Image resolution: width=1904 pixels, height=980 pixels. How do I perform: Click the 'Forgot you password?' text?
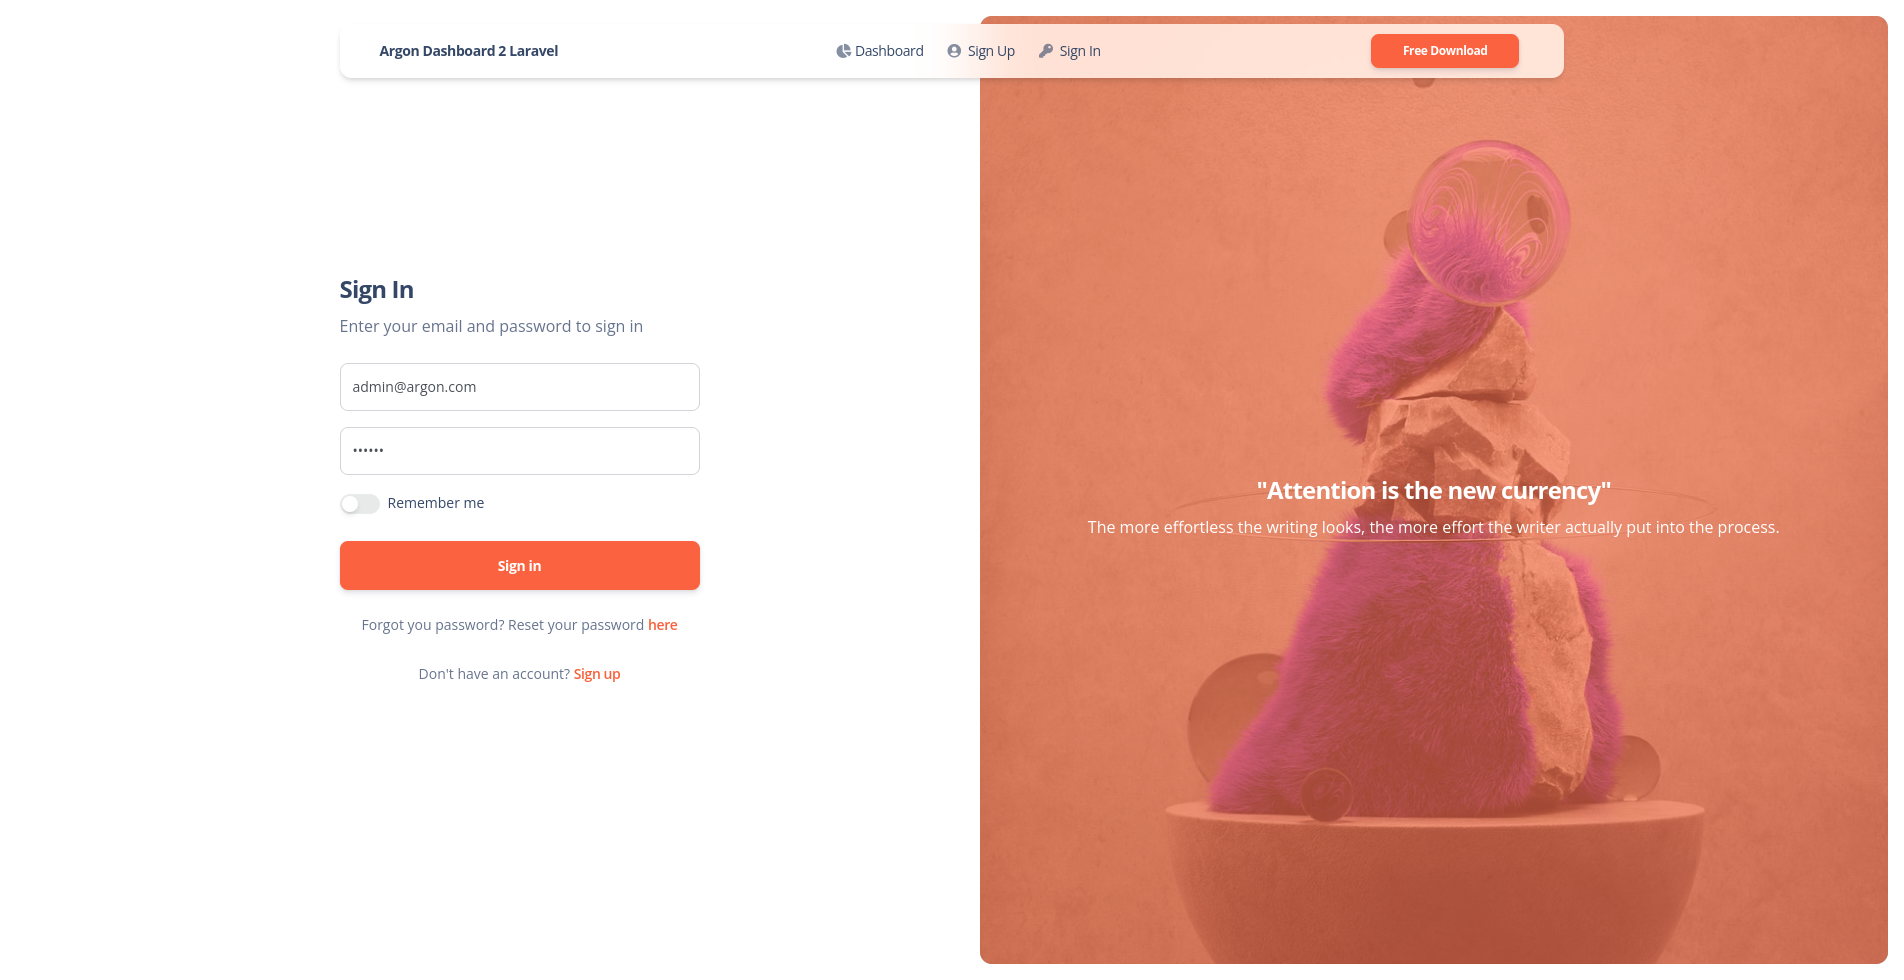[x=433, y=625]
